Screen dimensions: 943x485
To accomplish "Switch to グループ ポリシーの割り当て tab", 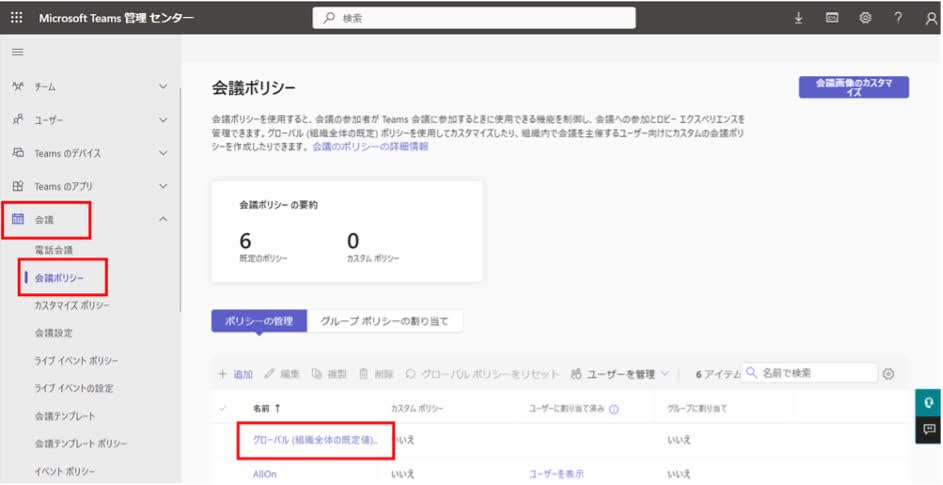I will pos(384,321).
